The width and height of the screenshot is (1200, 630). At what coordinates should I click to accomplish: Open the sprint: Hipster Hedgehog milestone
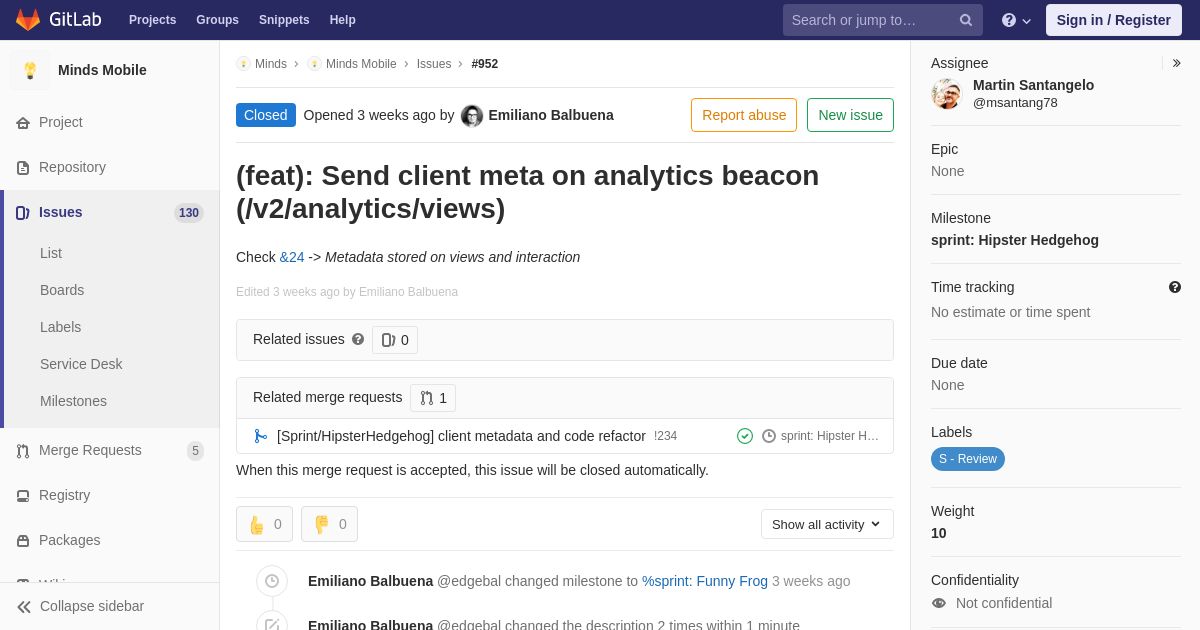pos(1015,240)
